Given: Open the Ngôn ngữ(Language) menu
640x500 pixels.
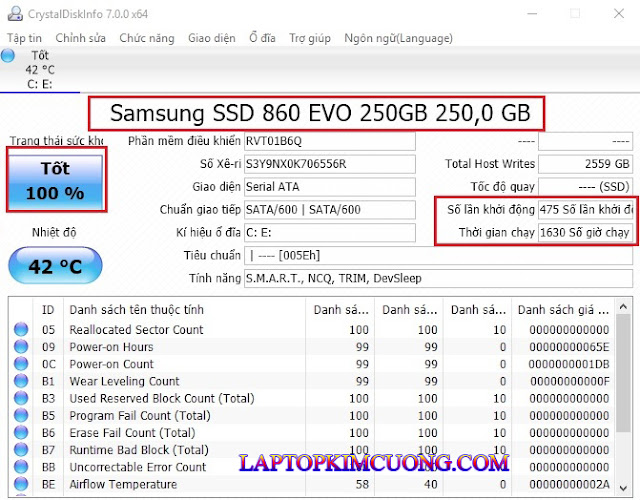Looking at the screenshot, I should tap(398, 38).
